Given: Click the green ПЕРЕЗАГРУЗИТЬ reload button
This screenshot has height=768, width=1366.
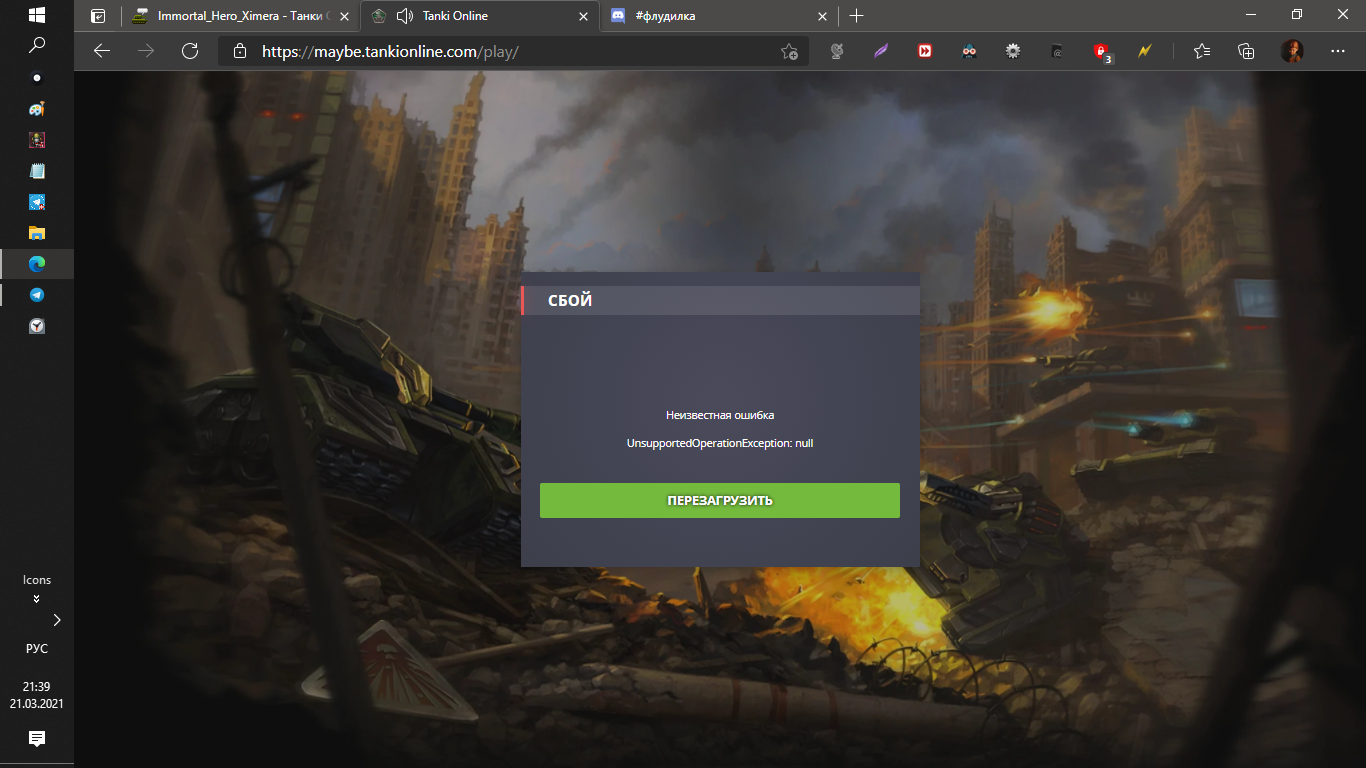Looking at the screenshot, I should (x=720, y=500).
